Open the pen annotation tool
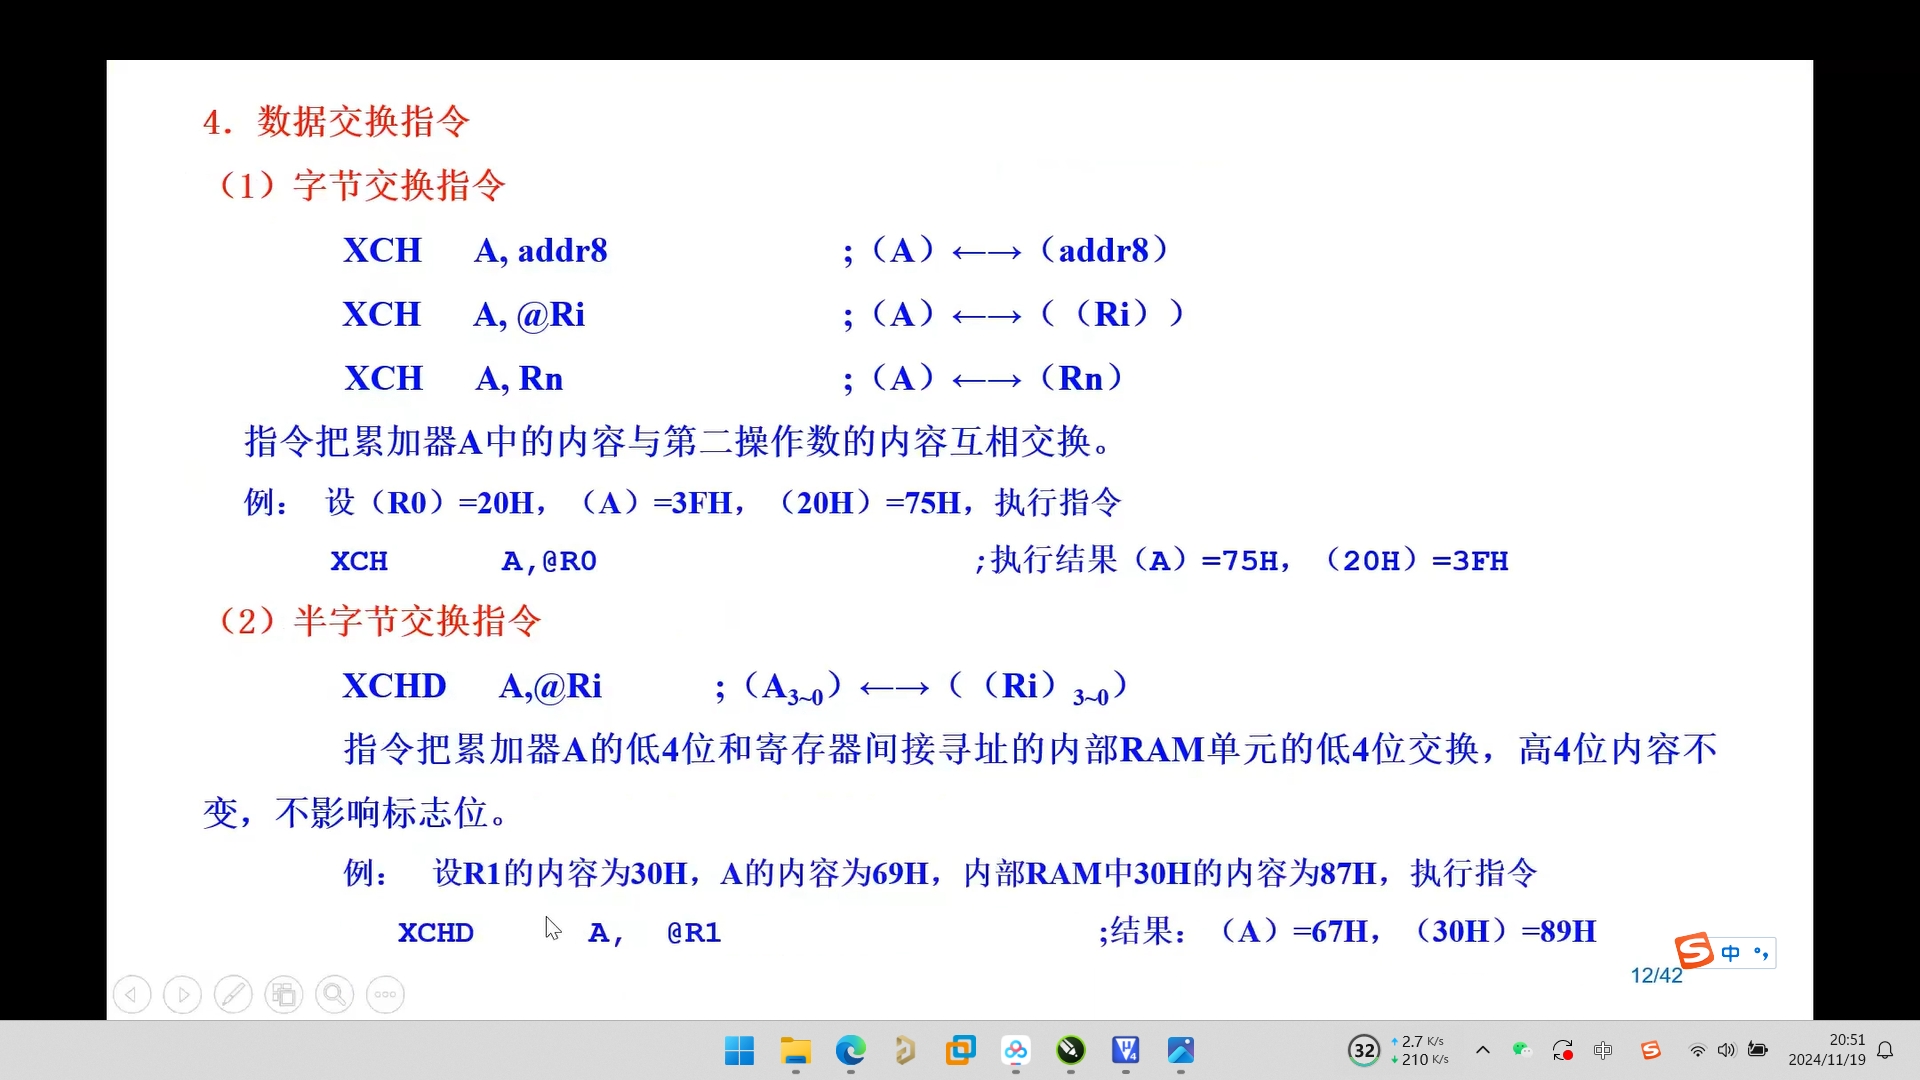 [x=233, y=995]
